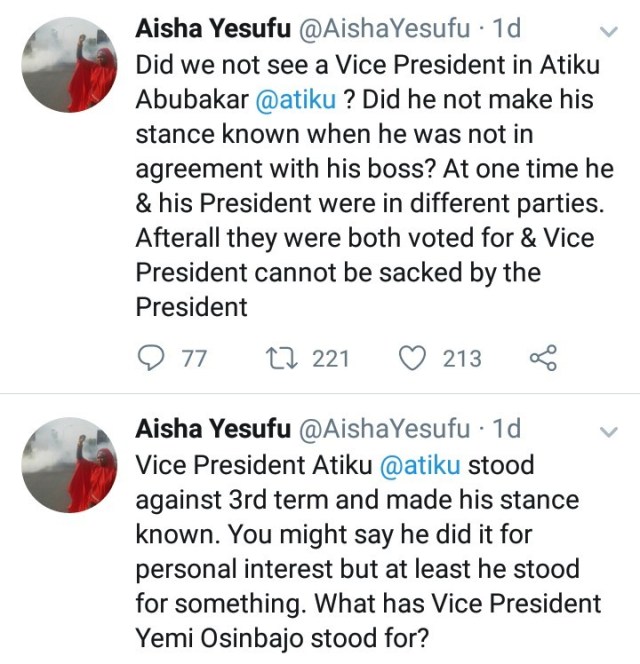Viewport: 640px width, 664px height.
Task: Retweet the Atiku Abubakar Vice President tweet
Action: pyautogui.click(x=275, y=358)
